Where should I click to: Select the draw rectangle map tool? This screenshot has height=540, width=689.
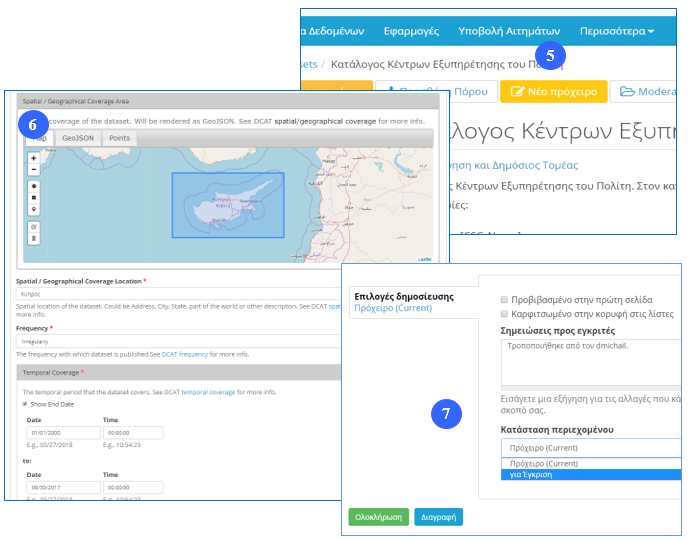33,197
